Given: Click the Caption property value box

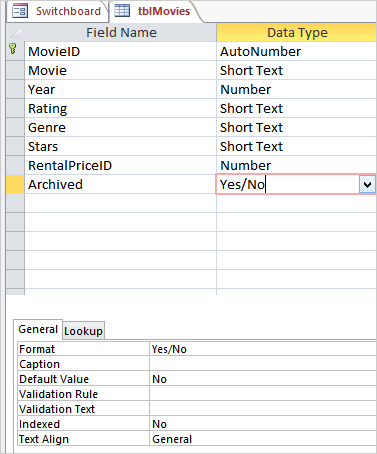Looking at the screenshot, I should click(263, 364).
